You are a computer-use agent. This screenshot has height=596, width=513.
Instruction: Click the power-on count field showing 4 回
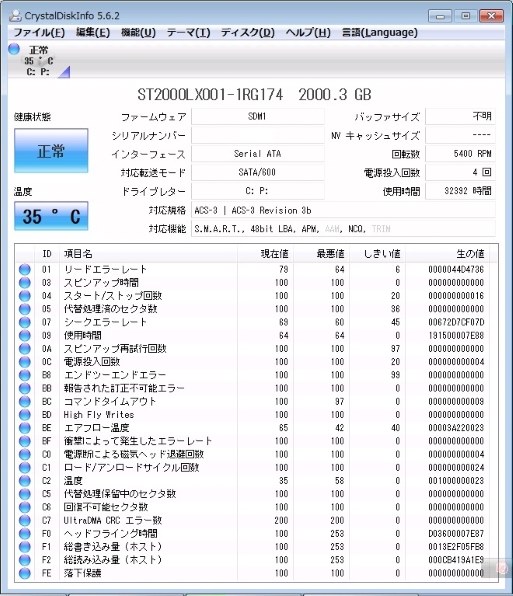(x=460, y=172)
